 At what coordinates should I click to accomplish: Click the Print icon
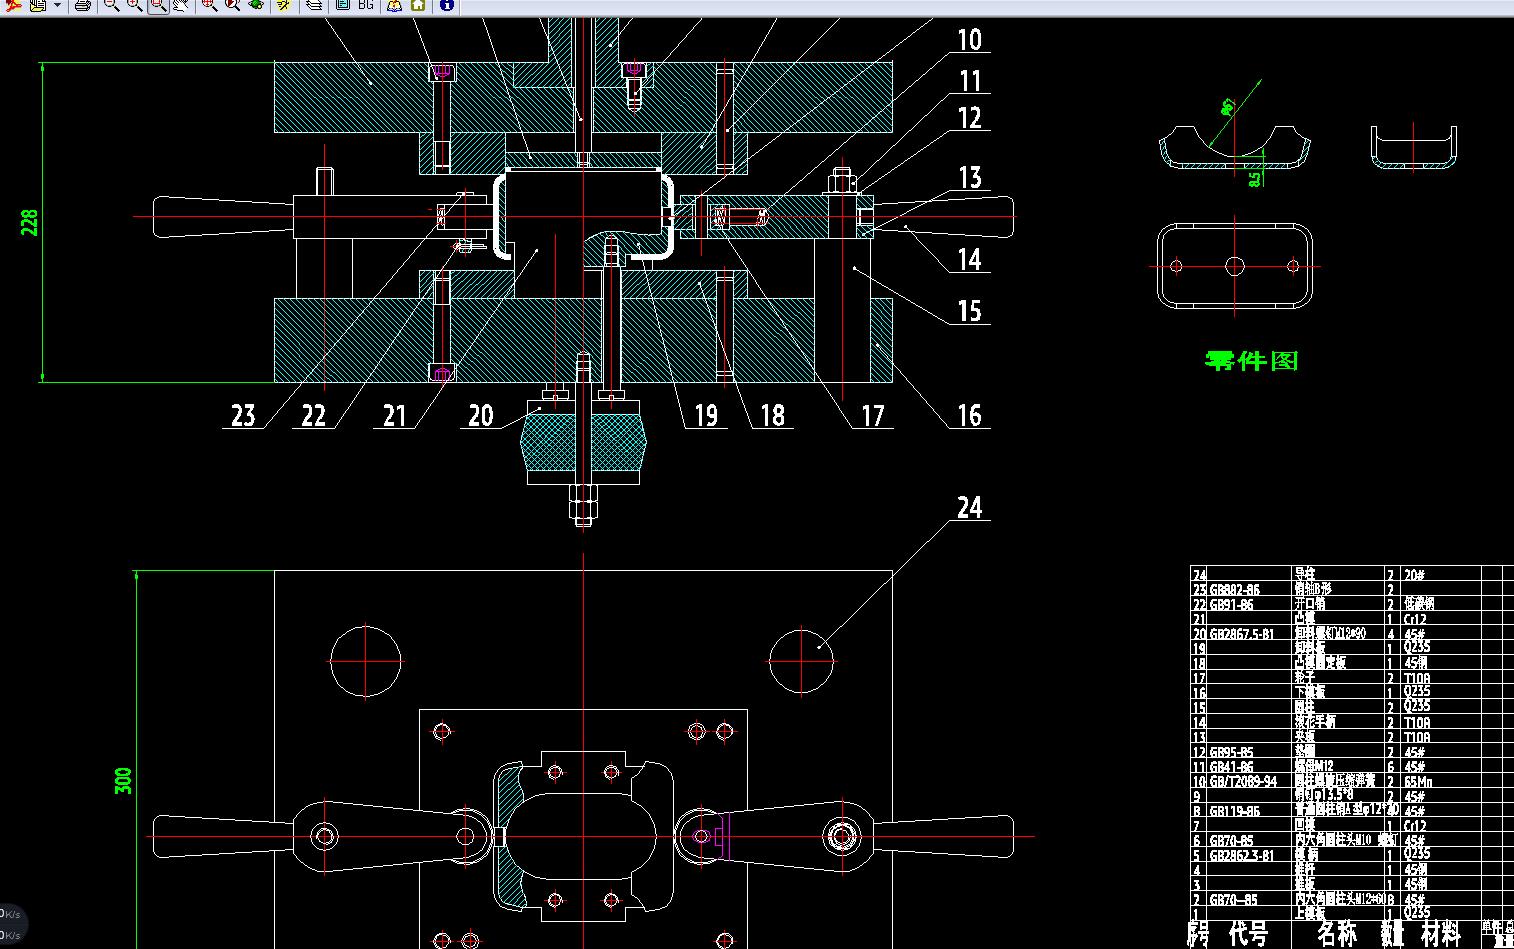(83, 5)
